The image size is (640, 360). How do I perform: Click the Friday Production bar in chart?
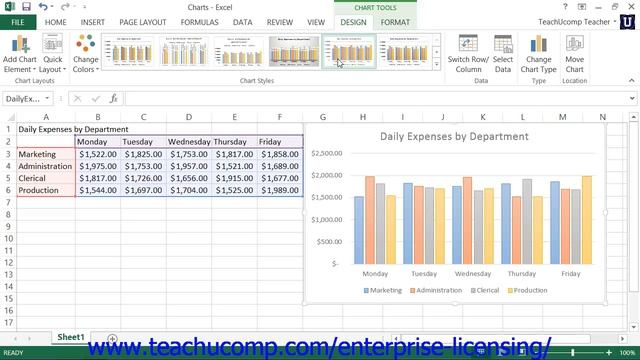pos(587,220)
